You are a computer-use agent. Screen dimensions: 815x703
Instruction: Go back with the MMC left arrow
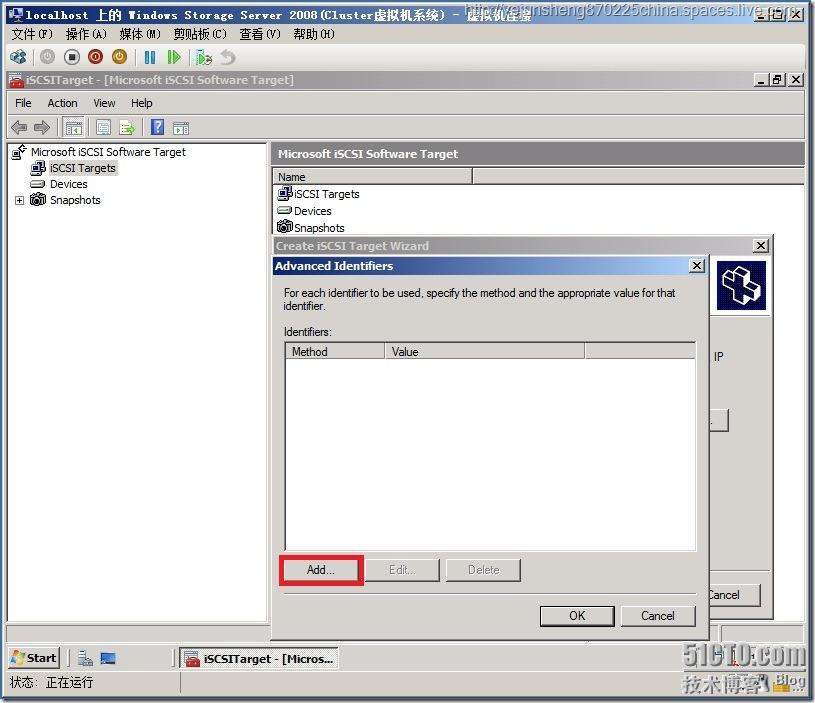pyautogui.click(x=19, y=127)
